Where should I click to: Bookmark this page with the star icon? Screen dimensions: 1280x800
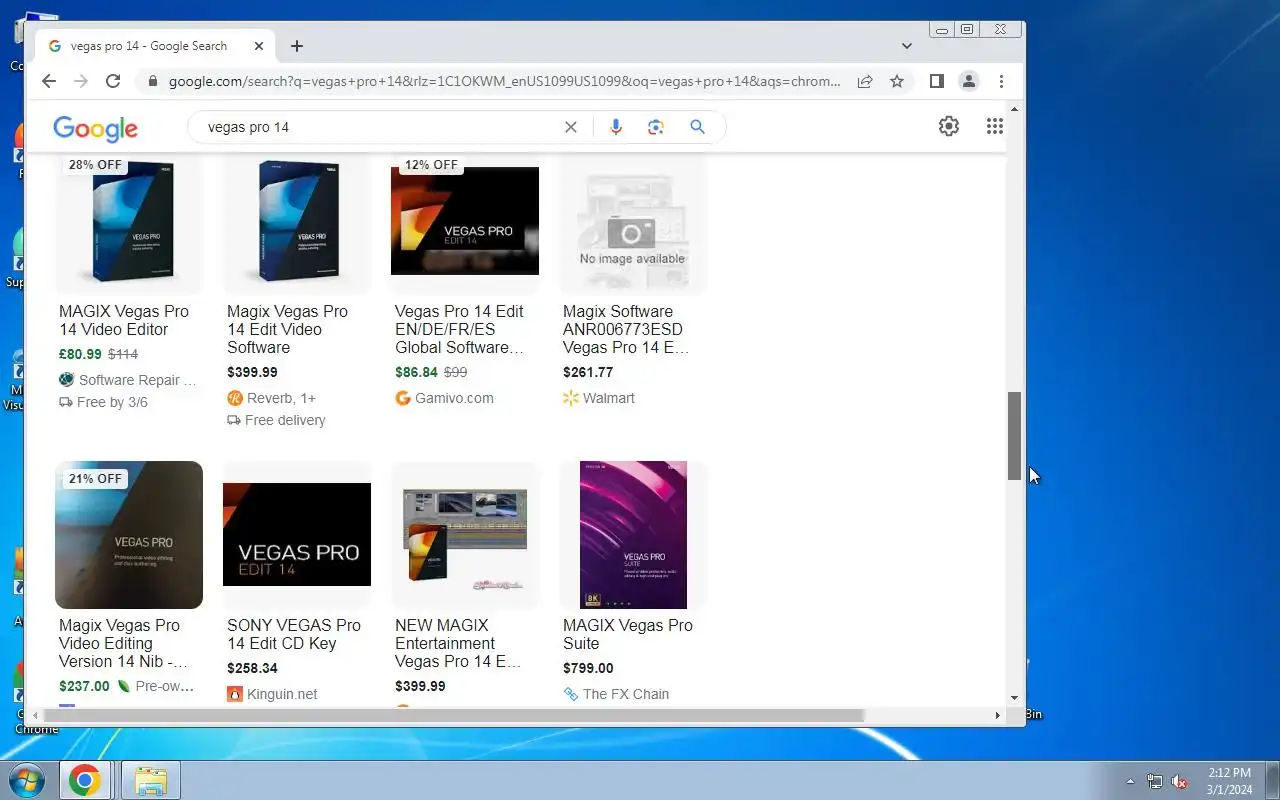click(x=897, y=82)
